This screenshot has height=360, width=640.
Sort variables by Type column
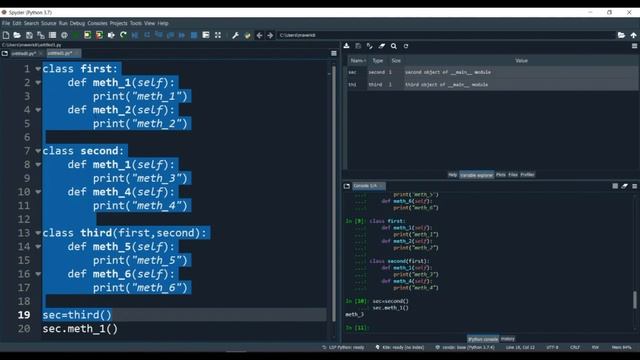coord(378,60)
